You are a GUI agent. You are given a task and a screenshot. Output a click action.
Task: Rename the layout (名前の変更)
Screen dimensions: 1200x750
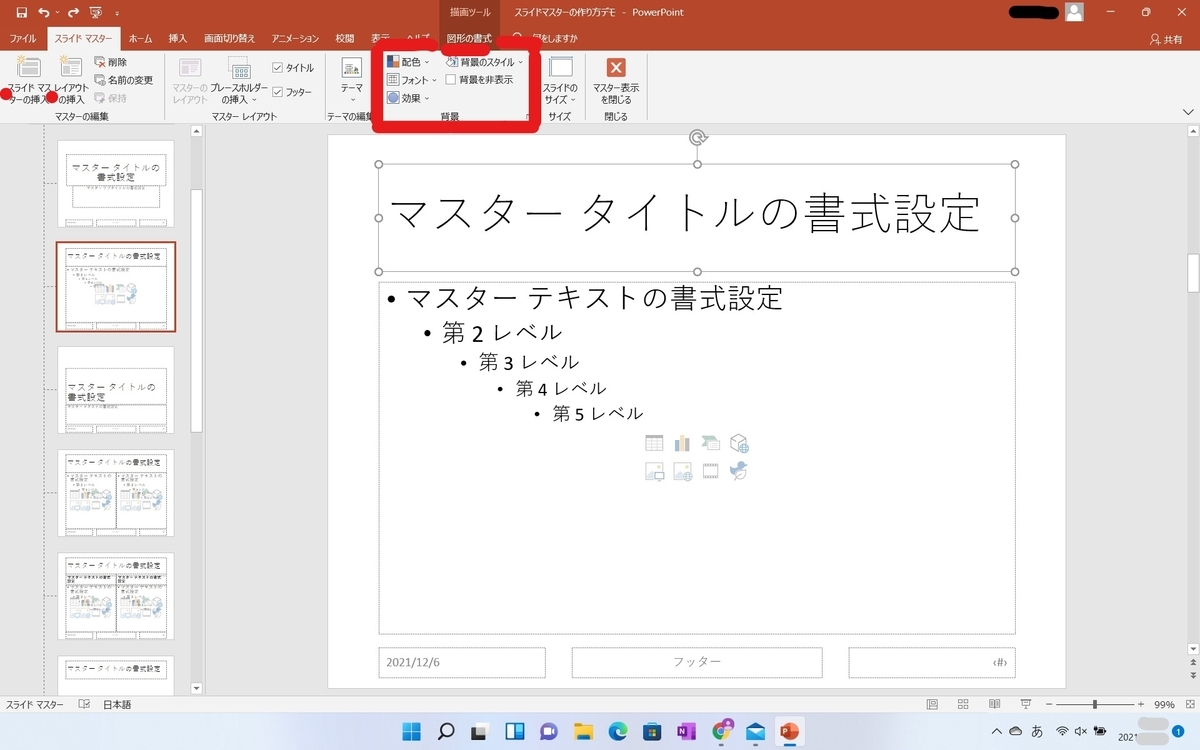124,80
